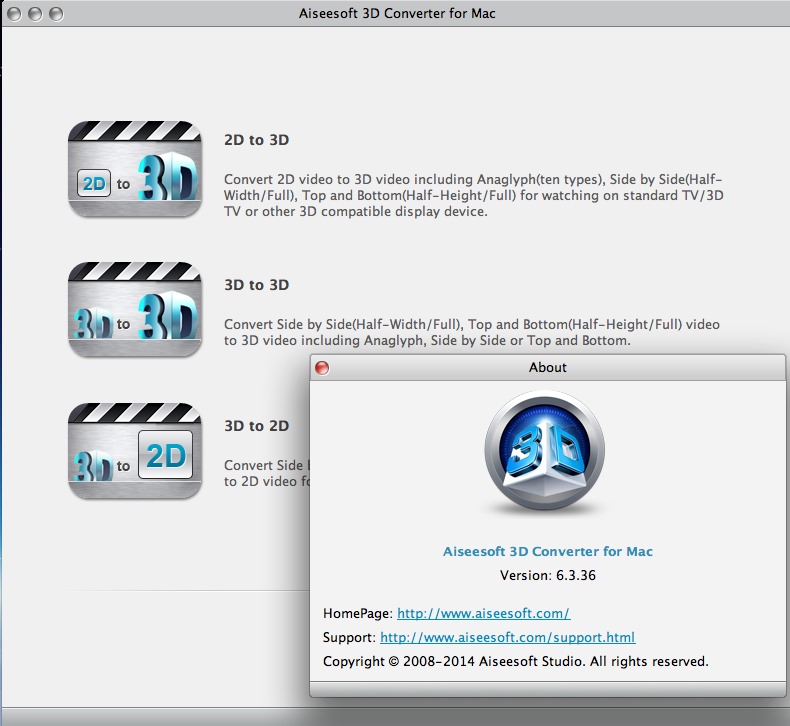Viewport: 790px width, 726px height.
Task: Open the 3D to 3D conversion mode icon
Action: coord(135,309)
